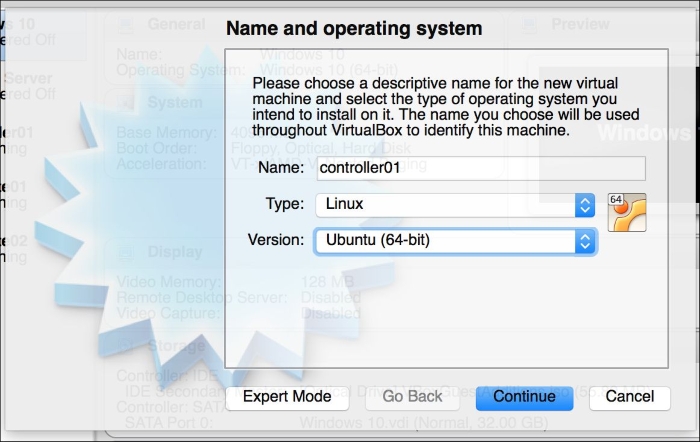Click the Display section monitor icon in background
This screenshot has height=442, width=700.
[x=125, y=253]
